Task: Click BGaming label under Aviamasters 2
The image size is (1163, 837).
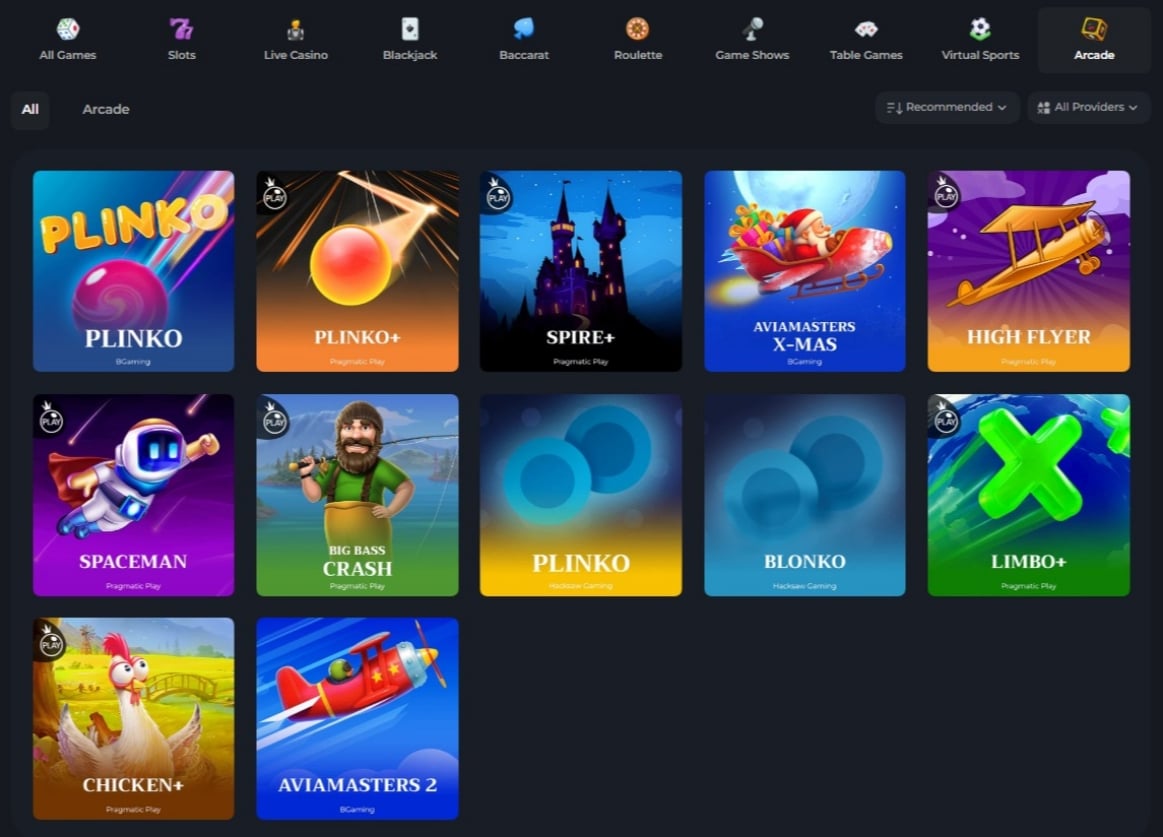Action: click(x=357, y=810)
